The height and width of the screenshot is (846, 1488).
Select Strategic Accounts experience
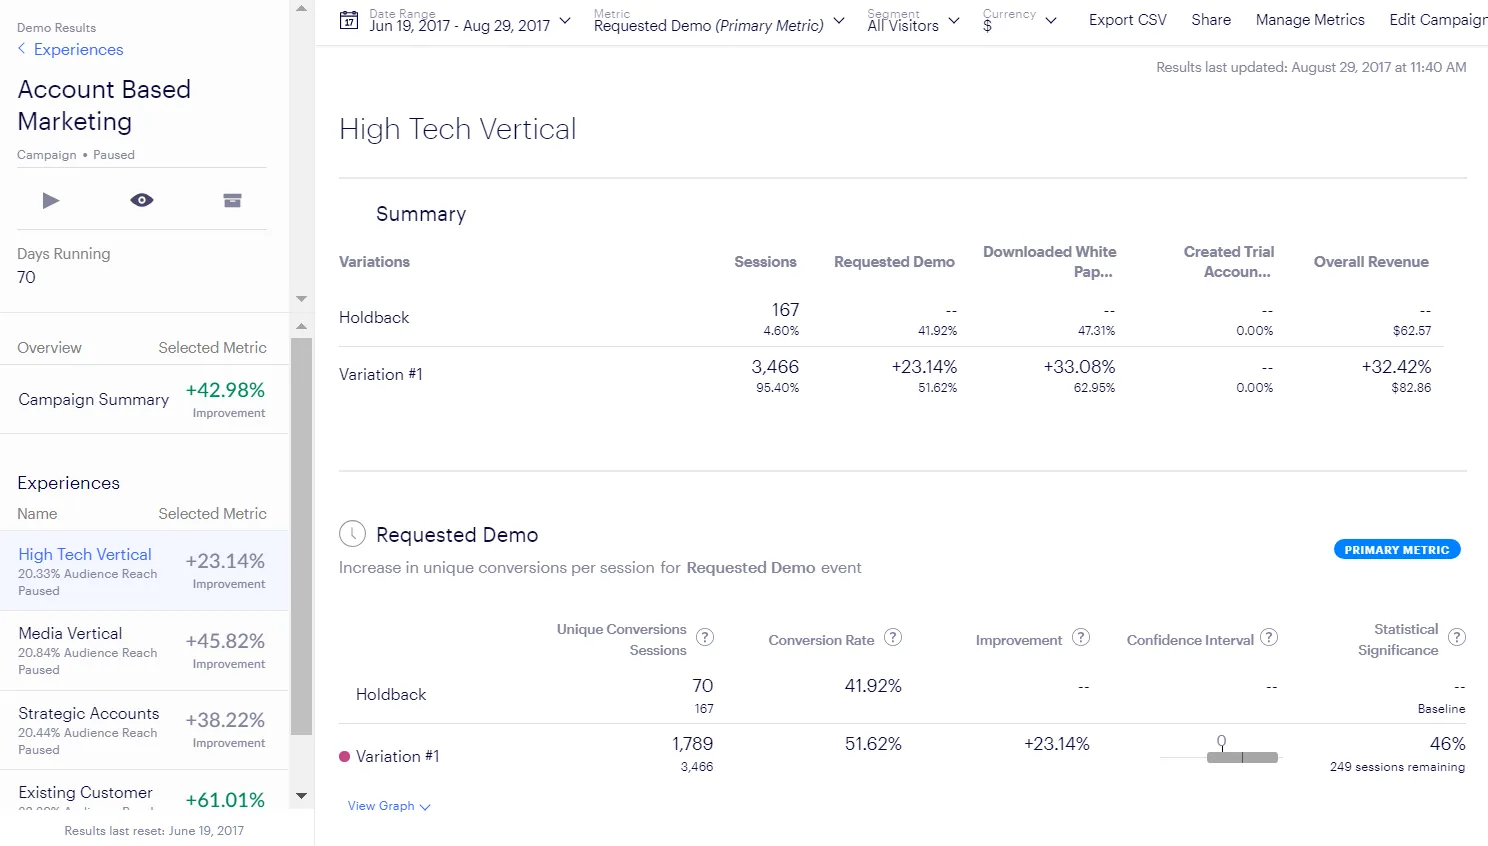[x=144, y=730]
